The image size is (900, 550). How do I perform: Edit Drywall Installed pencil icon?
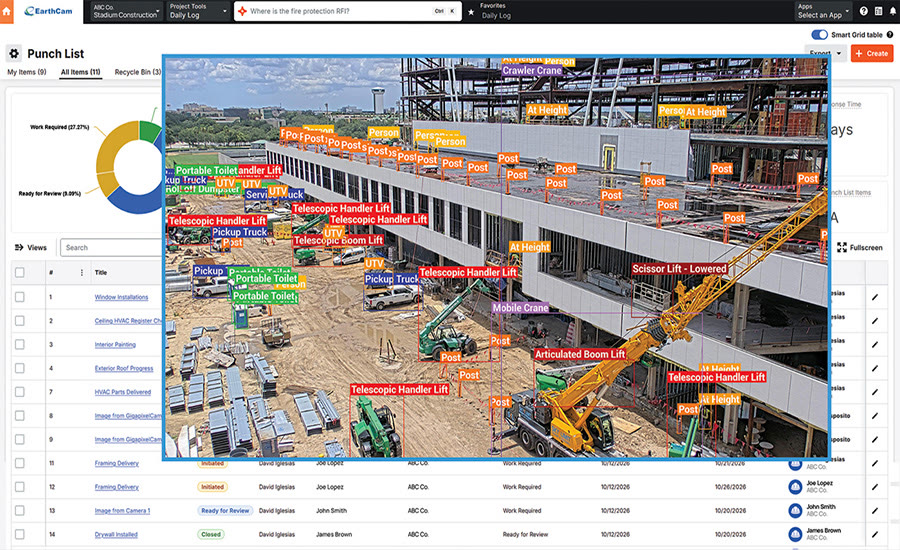[x=875, y=534]
